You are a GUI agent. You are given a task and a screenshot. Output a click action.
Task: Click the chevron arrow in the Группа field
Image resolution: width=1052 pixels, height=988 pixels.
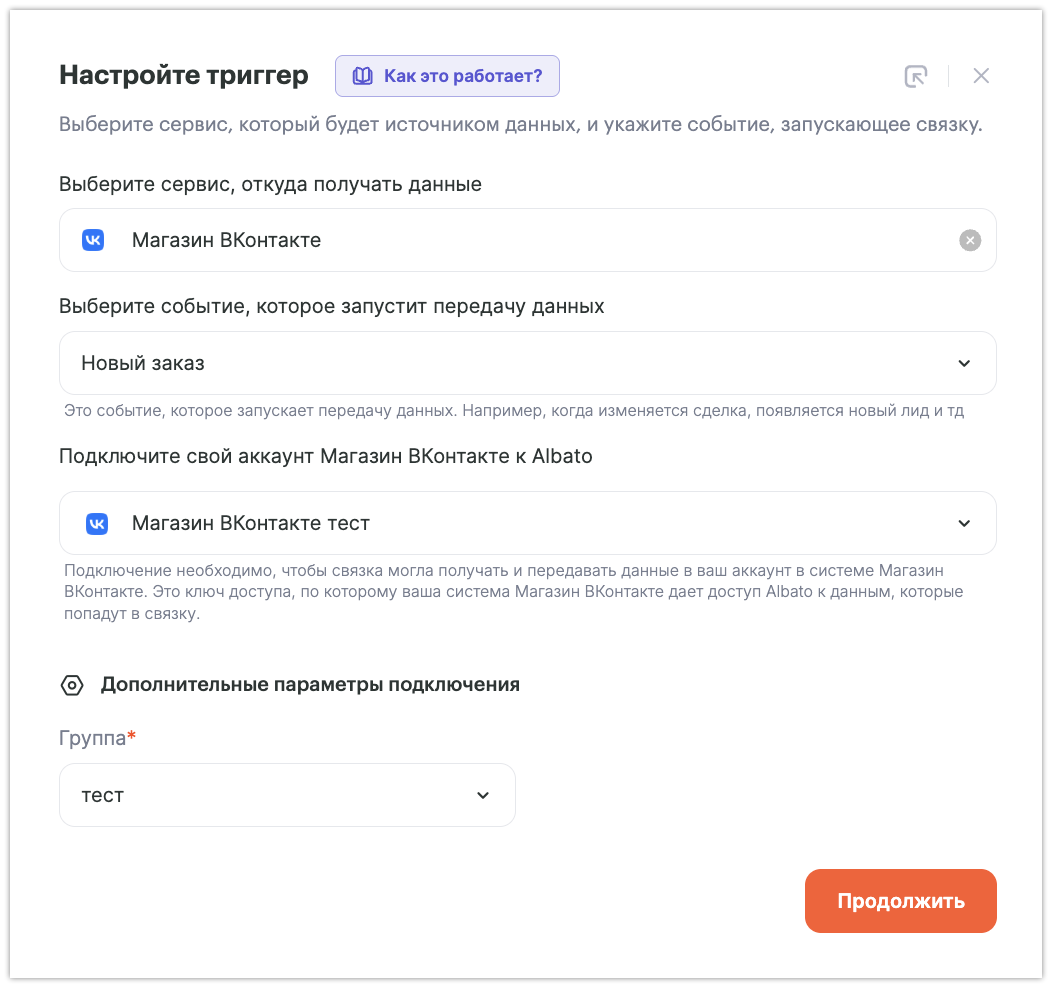point(483,795)
